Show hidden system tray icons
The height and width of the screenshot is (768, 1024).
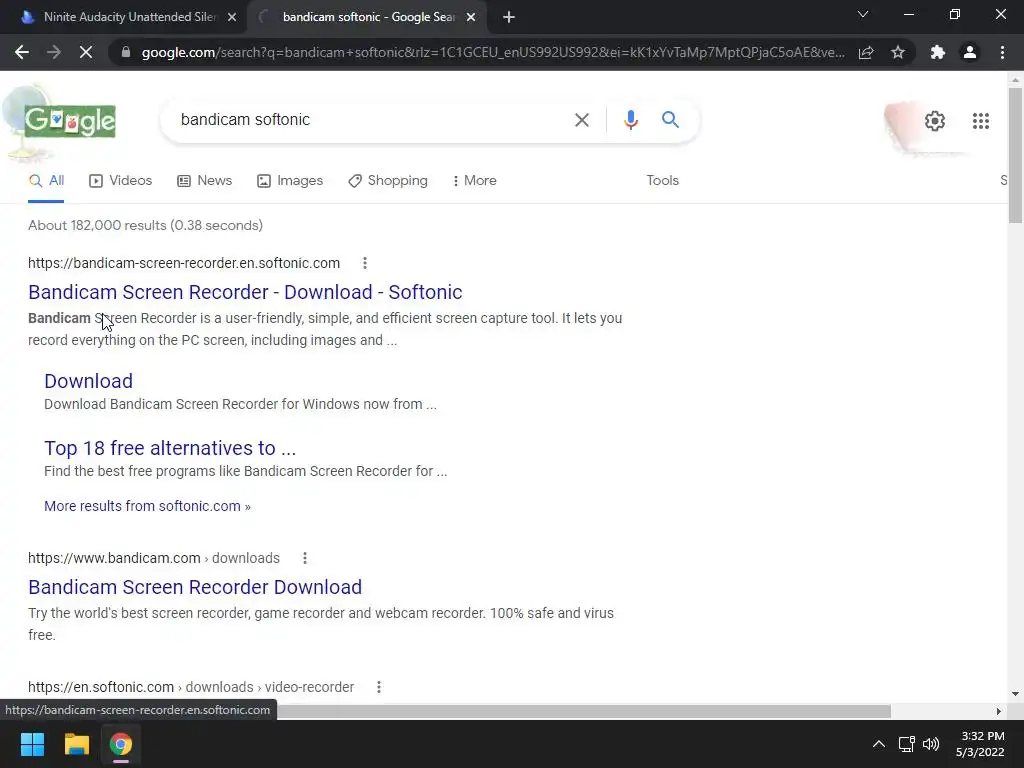tap(879, 744)
